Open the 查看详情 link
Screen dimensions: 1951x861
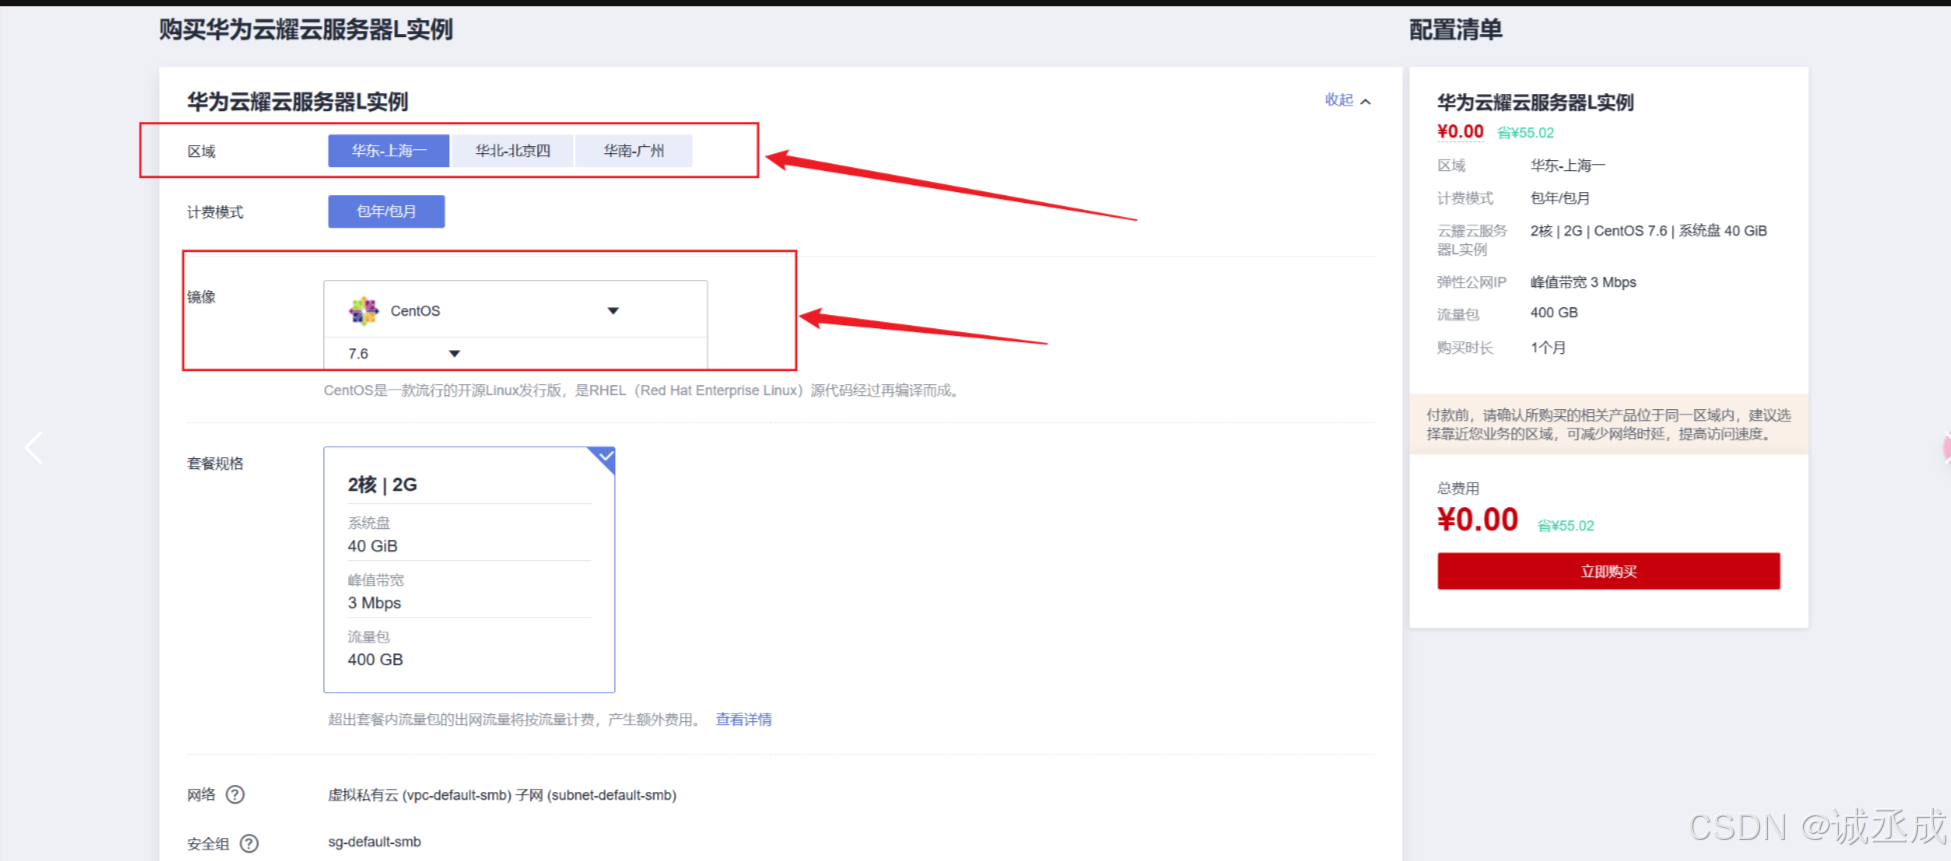tap(743, 719)
